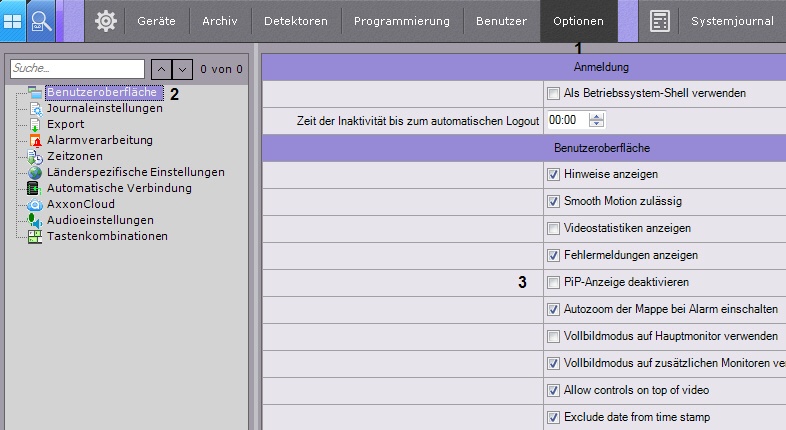Select Länderspezifische Einstellungen in the tree
This screenshot has width=786, height=430.
coord(135,172)
